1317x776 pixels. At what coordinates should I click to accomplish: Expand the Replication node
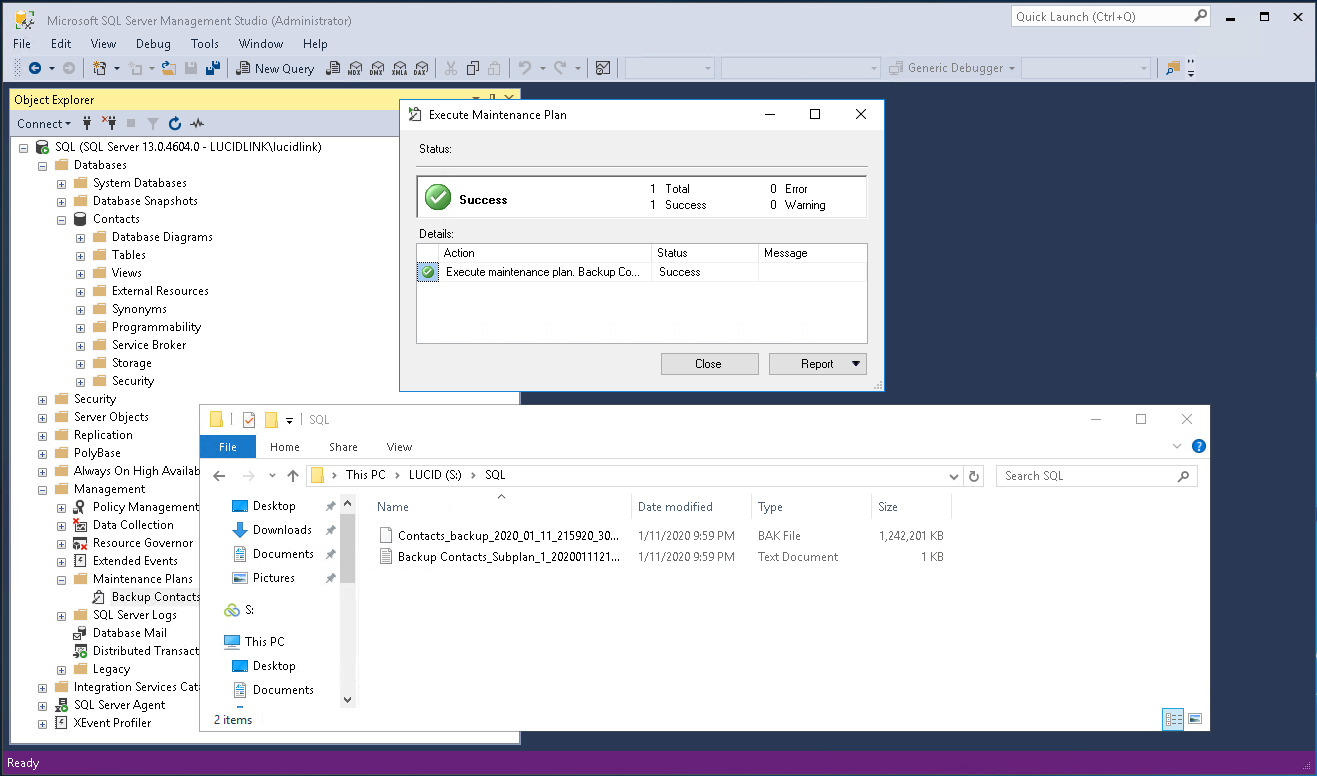tap(43, 435)
